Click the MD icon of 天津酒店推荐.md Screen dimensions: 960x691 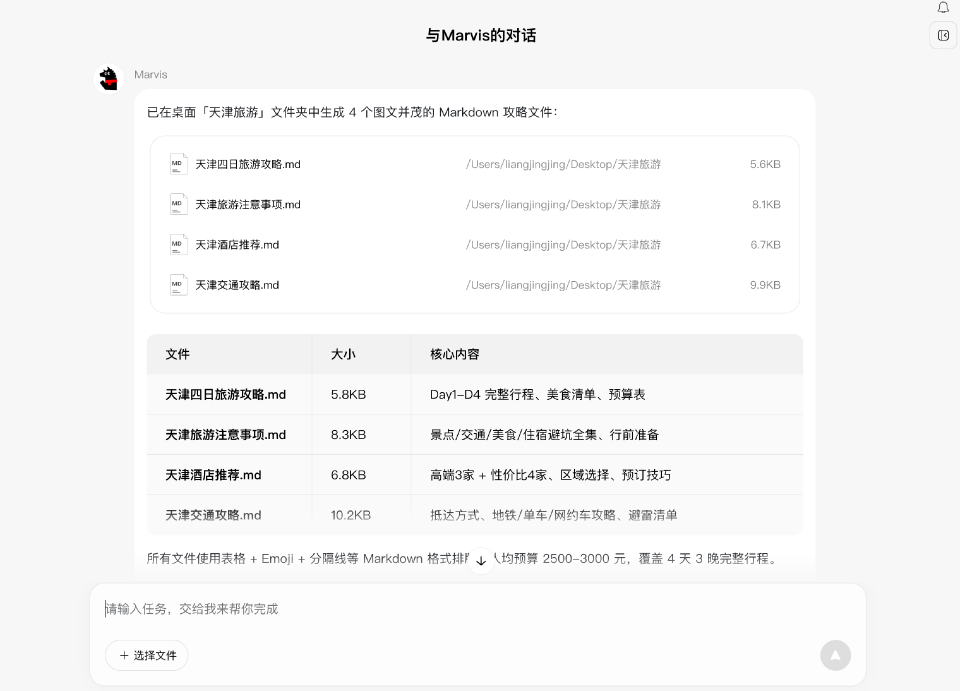pos(178,245)
